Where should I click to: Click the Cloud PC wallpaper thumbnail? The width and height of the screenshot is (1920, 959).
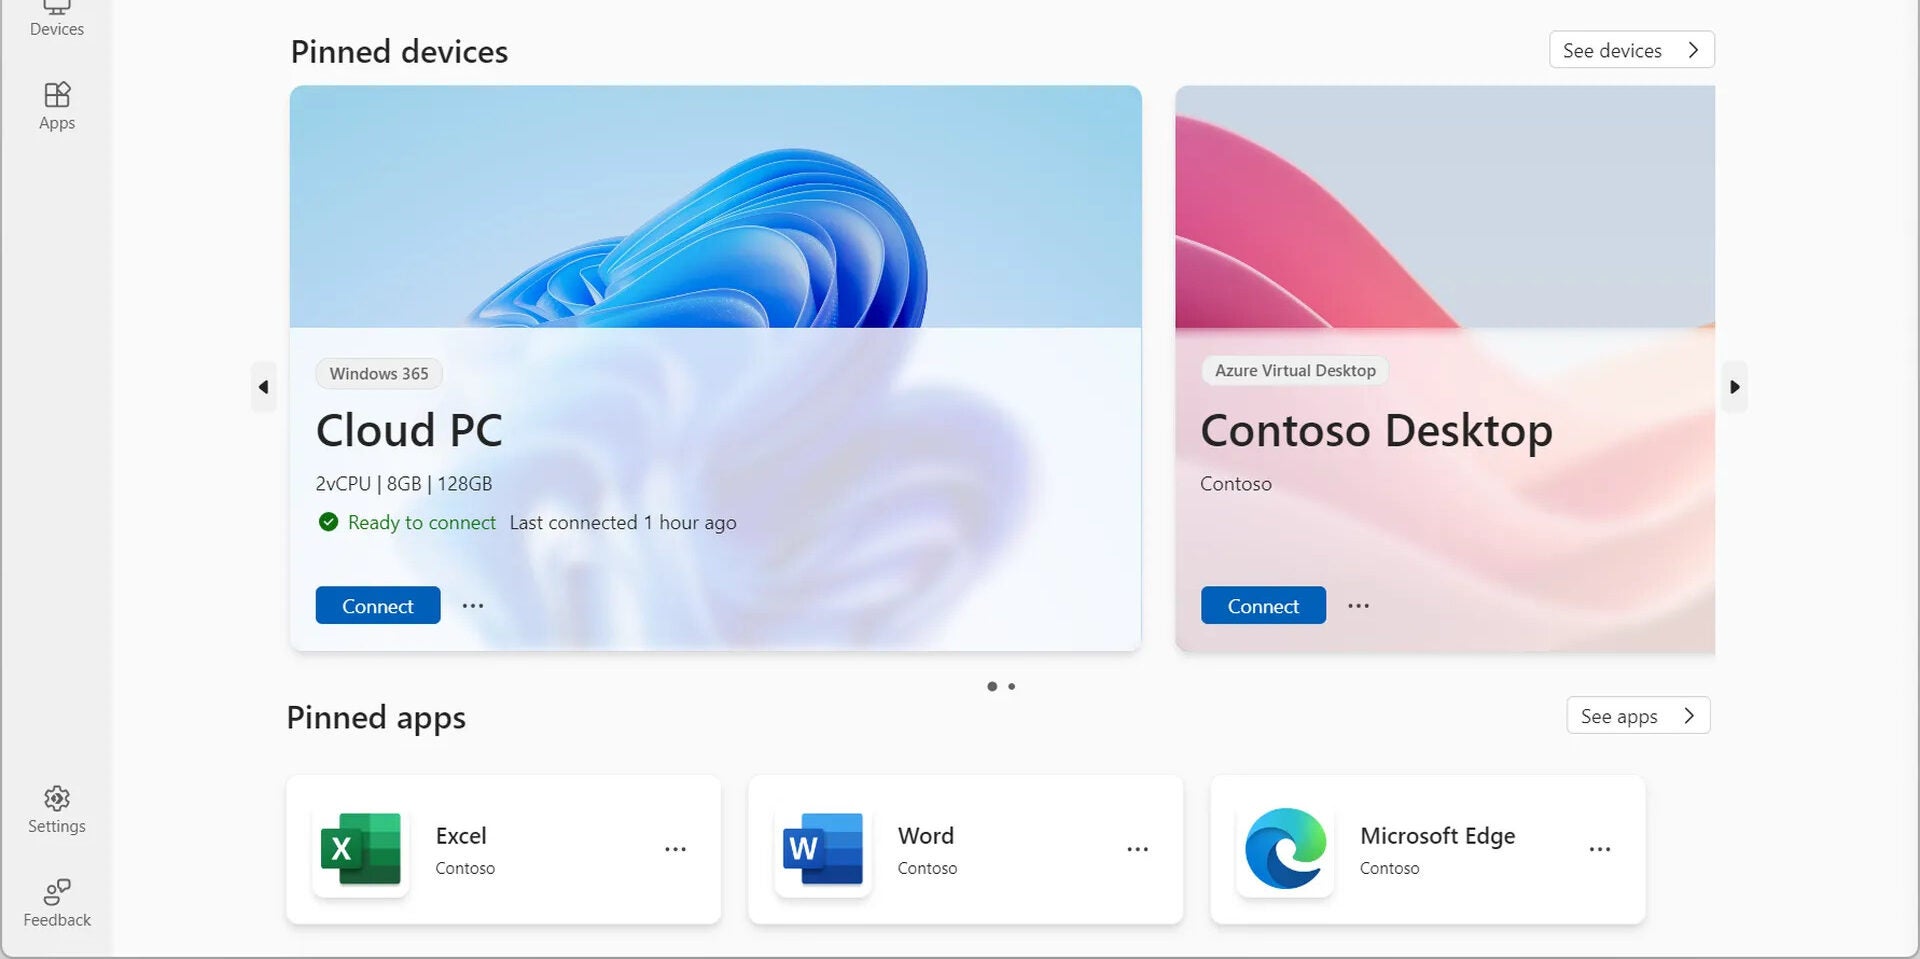pyautogui.click(x=715, y=206)
